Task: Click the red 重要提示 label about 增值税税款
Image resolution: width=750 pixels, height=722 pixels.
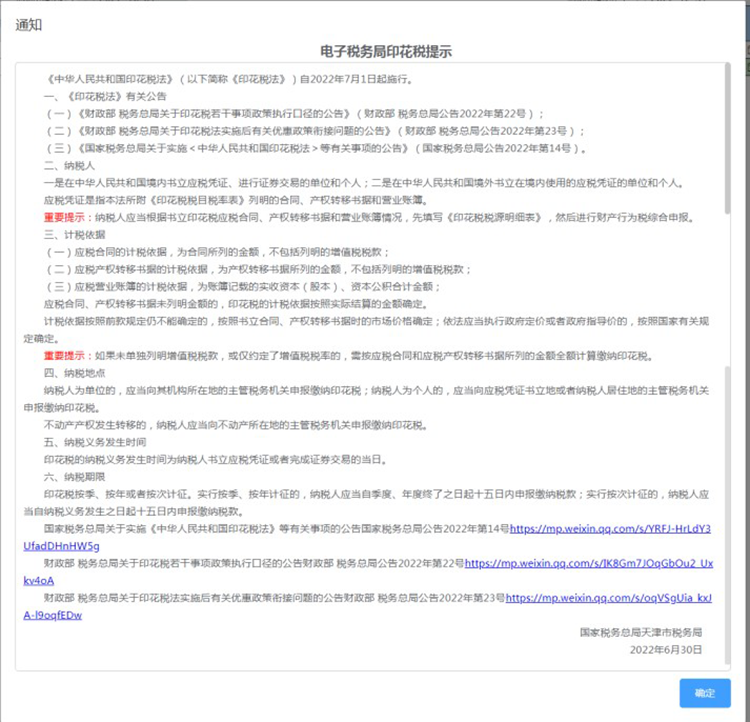Action: pos(64,355)
